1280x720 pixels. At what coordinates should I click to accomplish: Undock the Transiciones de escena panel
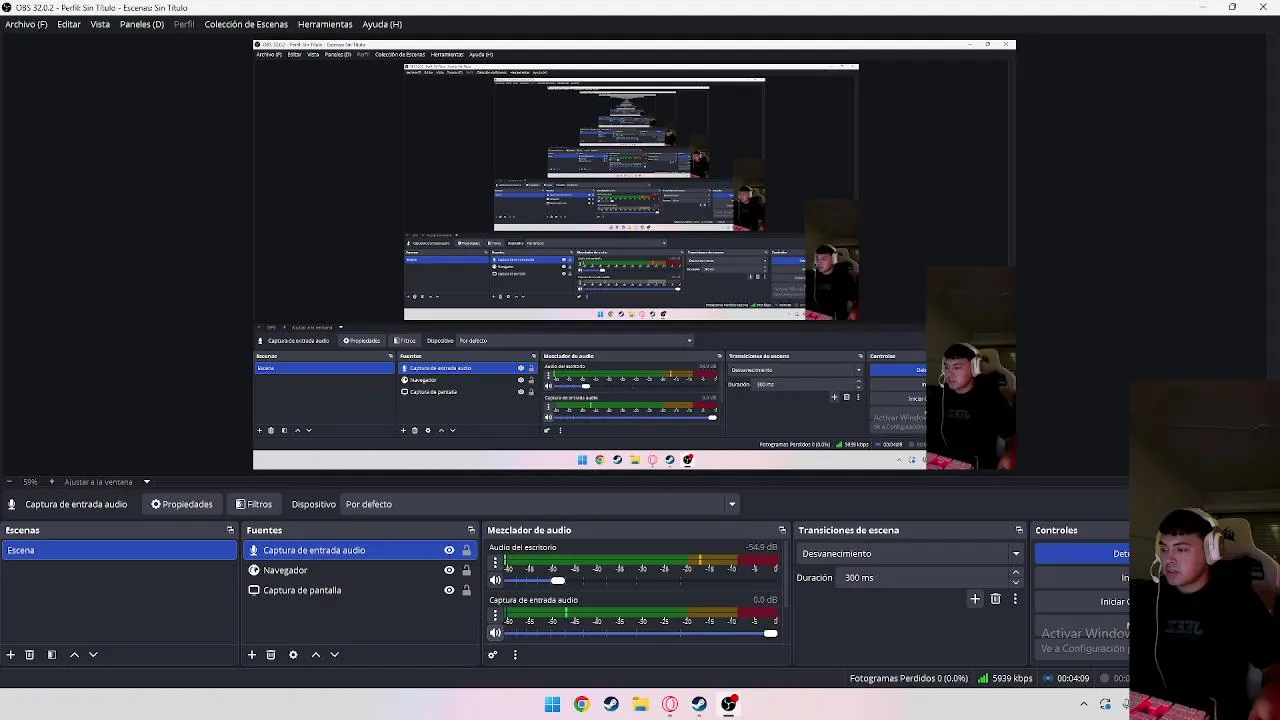tap(1019, 530)
